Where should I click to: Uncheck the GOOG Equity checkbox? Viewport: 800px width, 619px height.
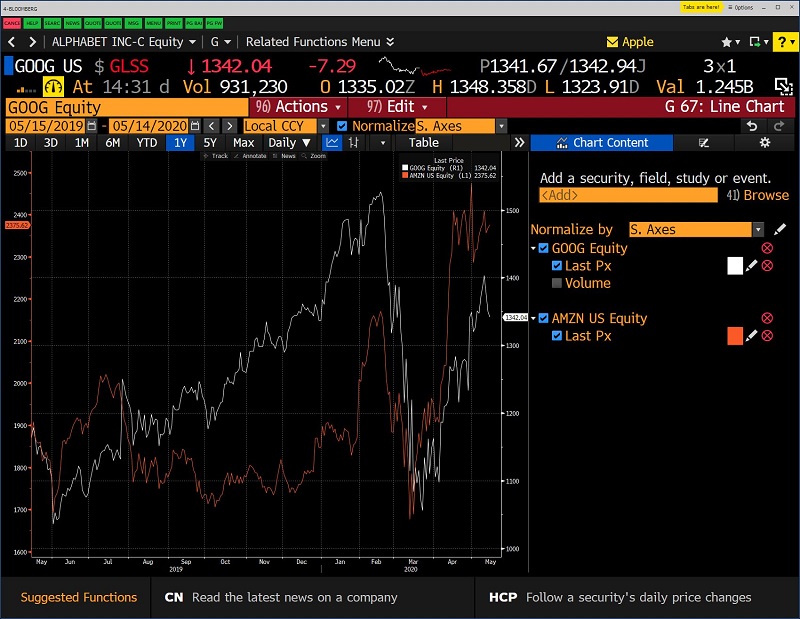(x=543, y=248)
